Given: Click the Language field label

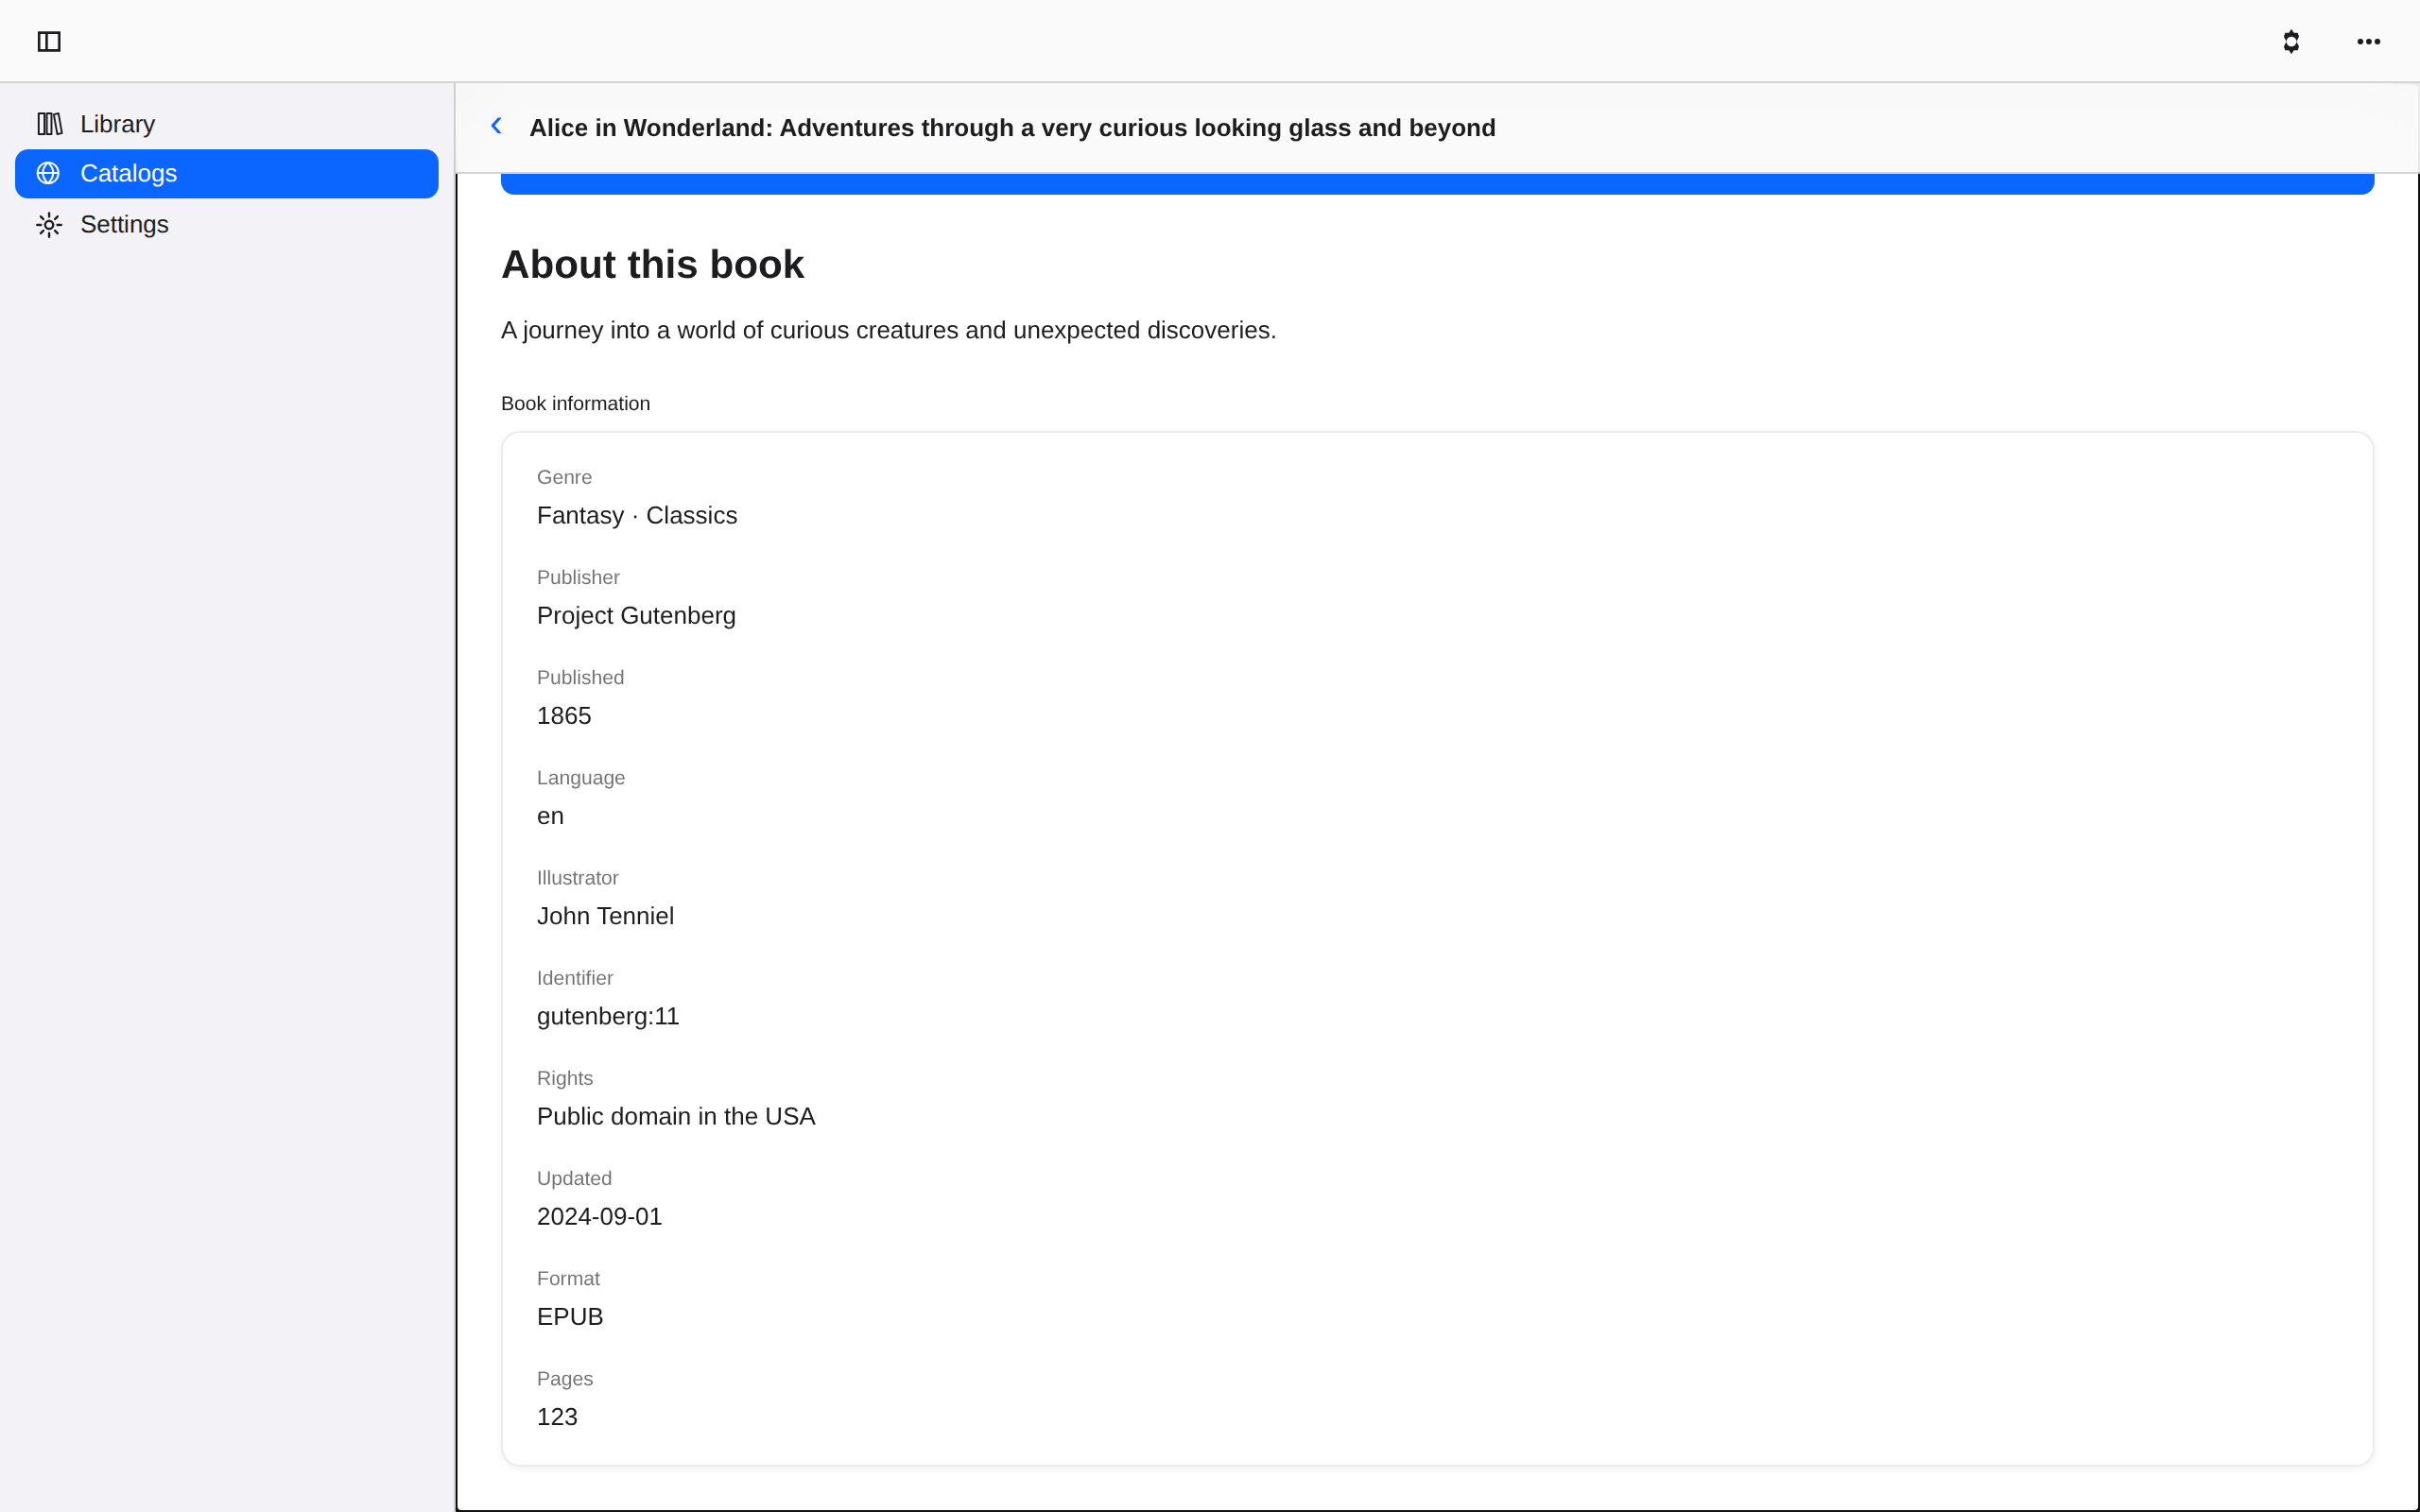Looking at the screenshot, I should [580, 778].
